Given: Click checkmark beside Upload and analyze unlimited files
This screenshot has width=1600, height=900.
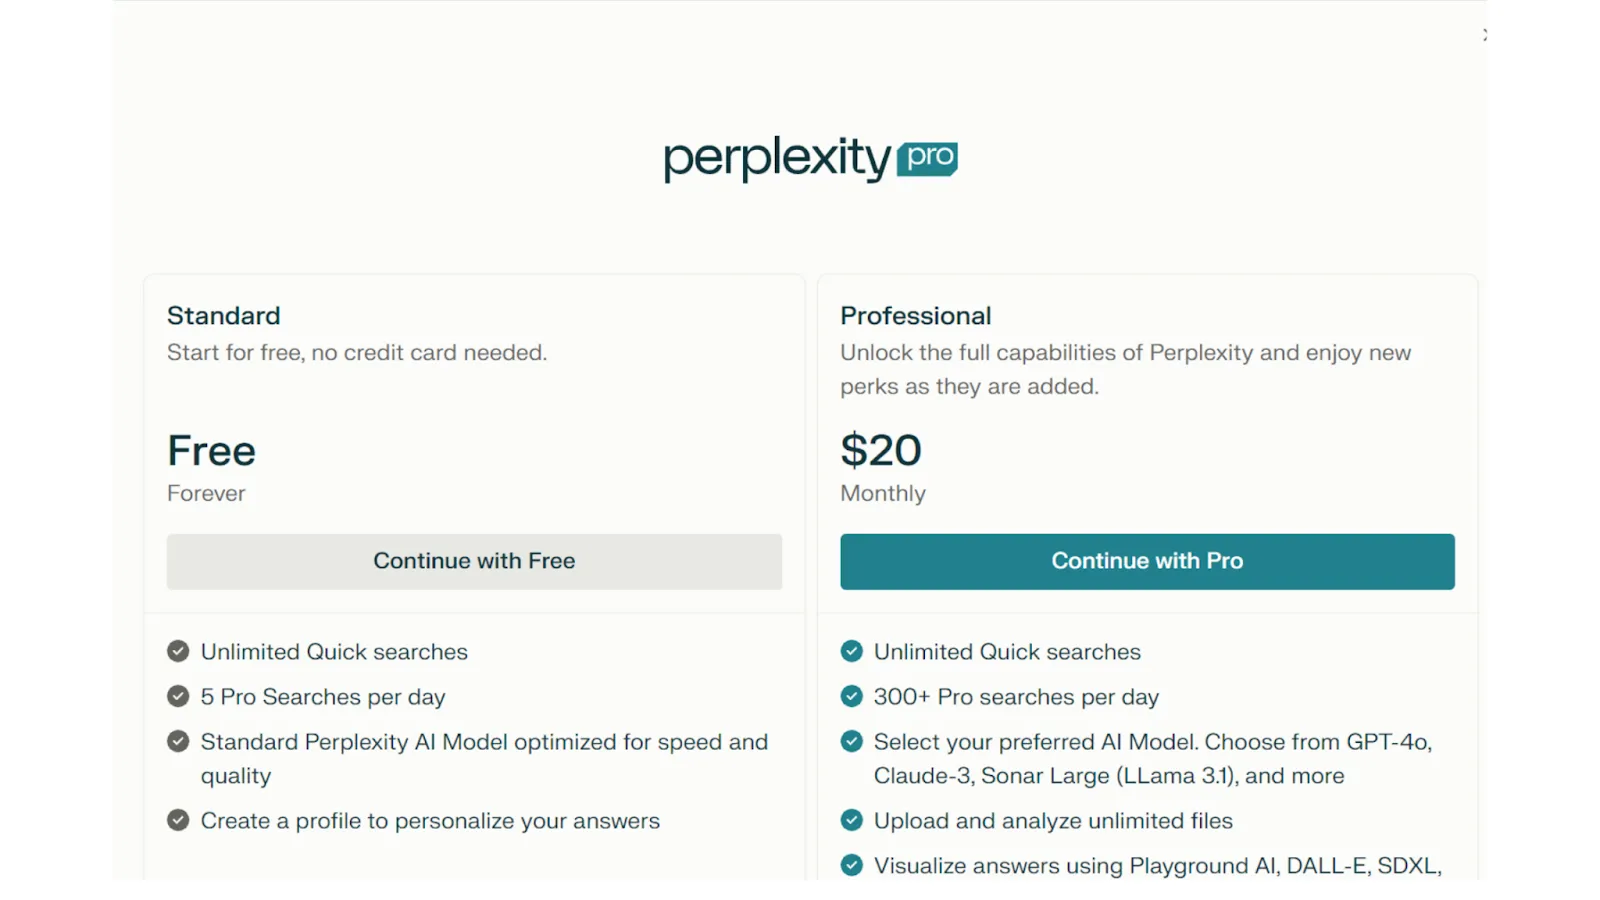Looking at the screenshot, I should click(851, 820).
